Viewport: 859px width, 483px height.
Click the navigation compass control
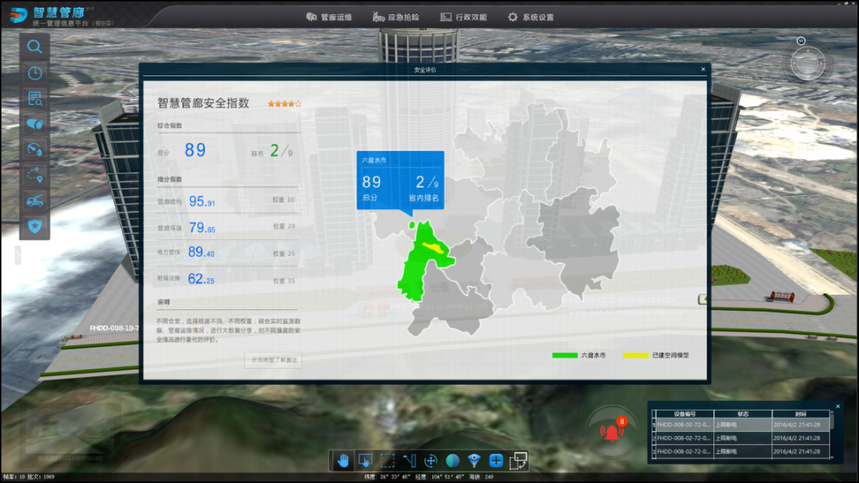point(809,62)
